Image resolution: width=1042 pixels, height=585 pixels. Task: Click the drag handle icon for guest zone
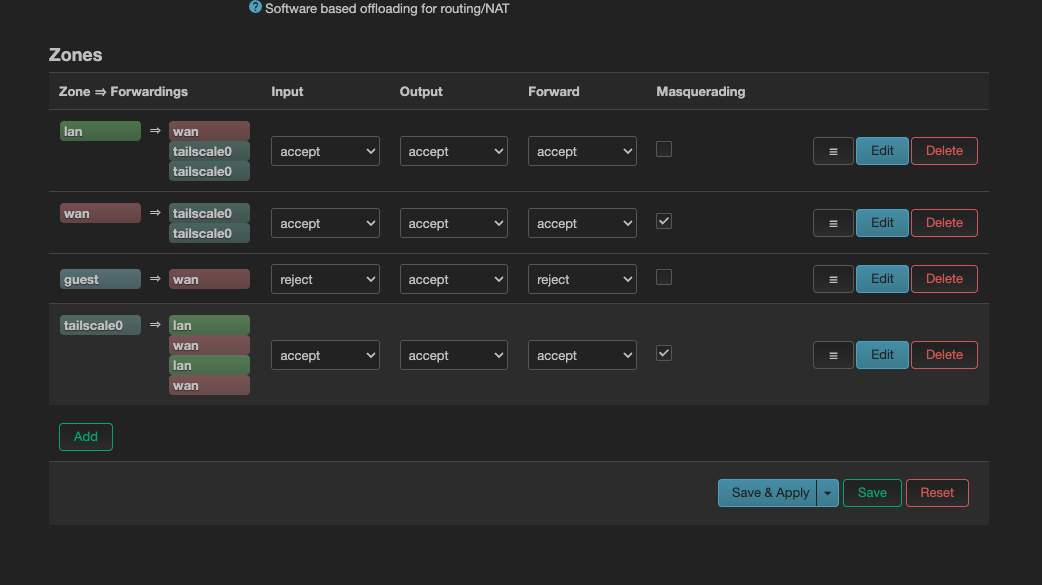[833, 279]
